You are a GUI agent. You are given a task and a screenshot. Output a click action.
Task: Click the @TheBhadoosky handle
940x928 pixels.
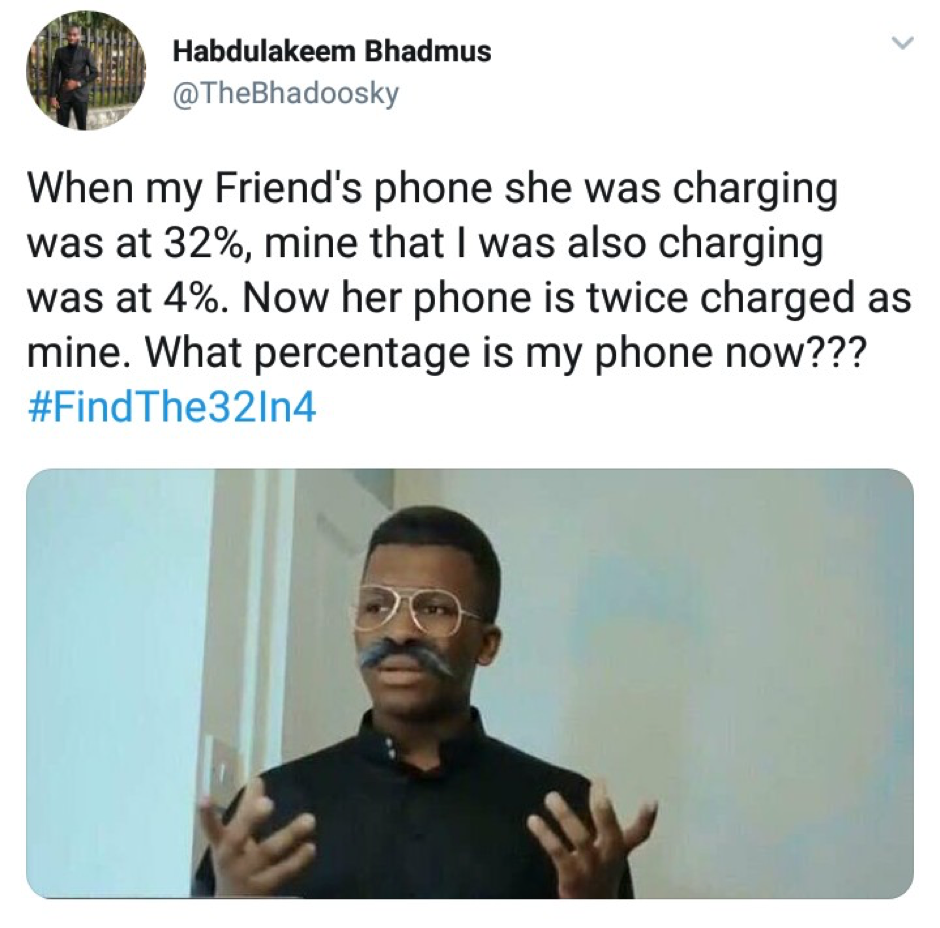[x=285, y=94]
